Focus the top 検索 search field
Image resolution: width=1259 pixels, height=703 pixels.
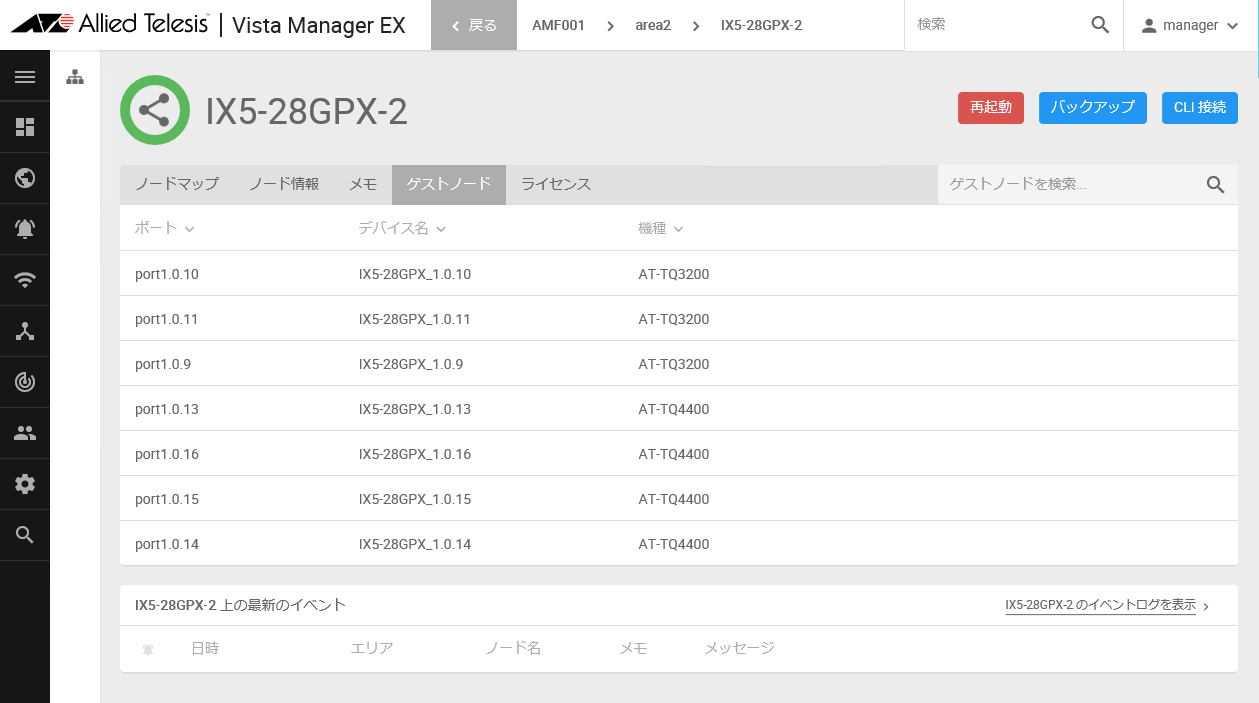[x=997, y=25]
